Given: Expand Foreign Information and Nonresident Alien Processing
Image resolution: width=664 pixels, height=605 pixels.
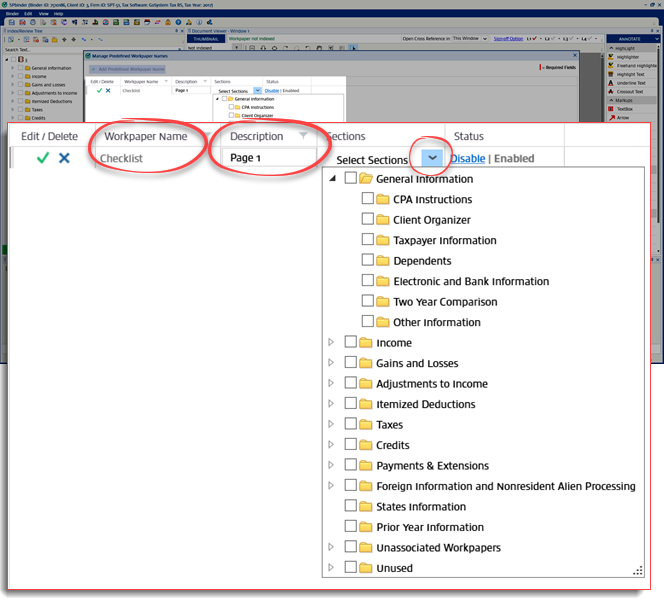Looking at the screenshot, I should pyautogui.click(x=331, y=486).
